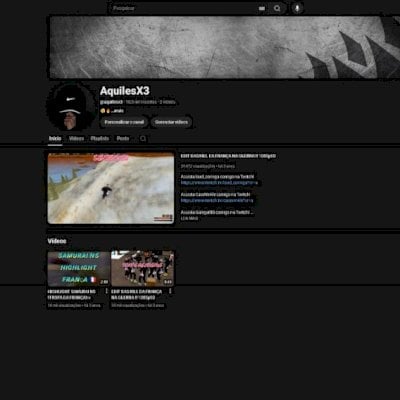Screen dimensions: 400x400
Task: Open the featured video title link
Action: (x=228, y=156)
